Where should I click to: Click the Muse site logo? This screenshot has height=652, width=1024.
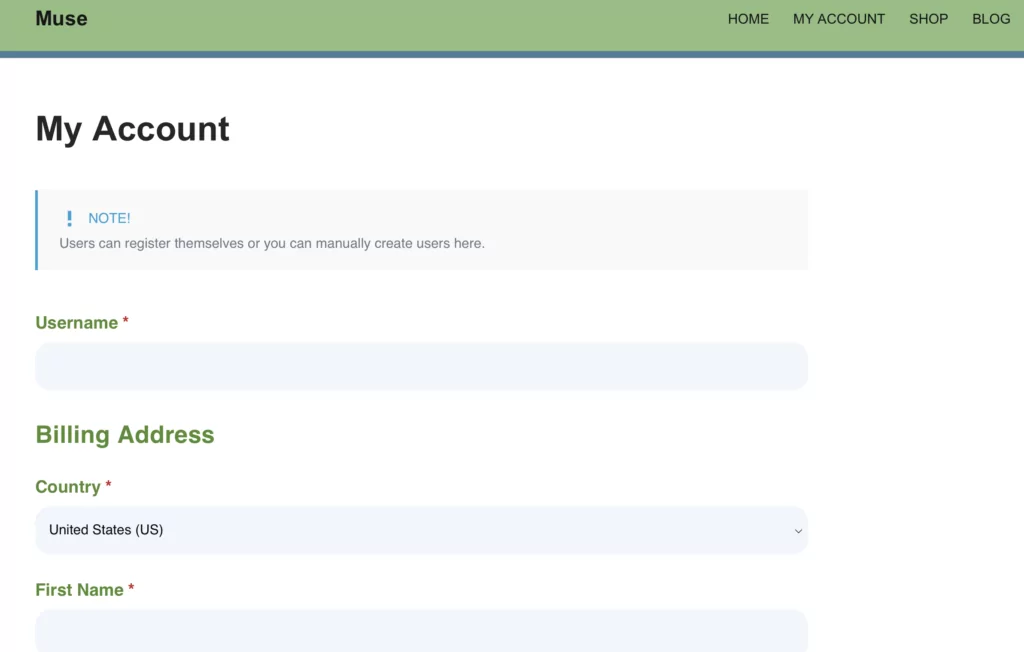pyautogui.click(x=61, y=18)
